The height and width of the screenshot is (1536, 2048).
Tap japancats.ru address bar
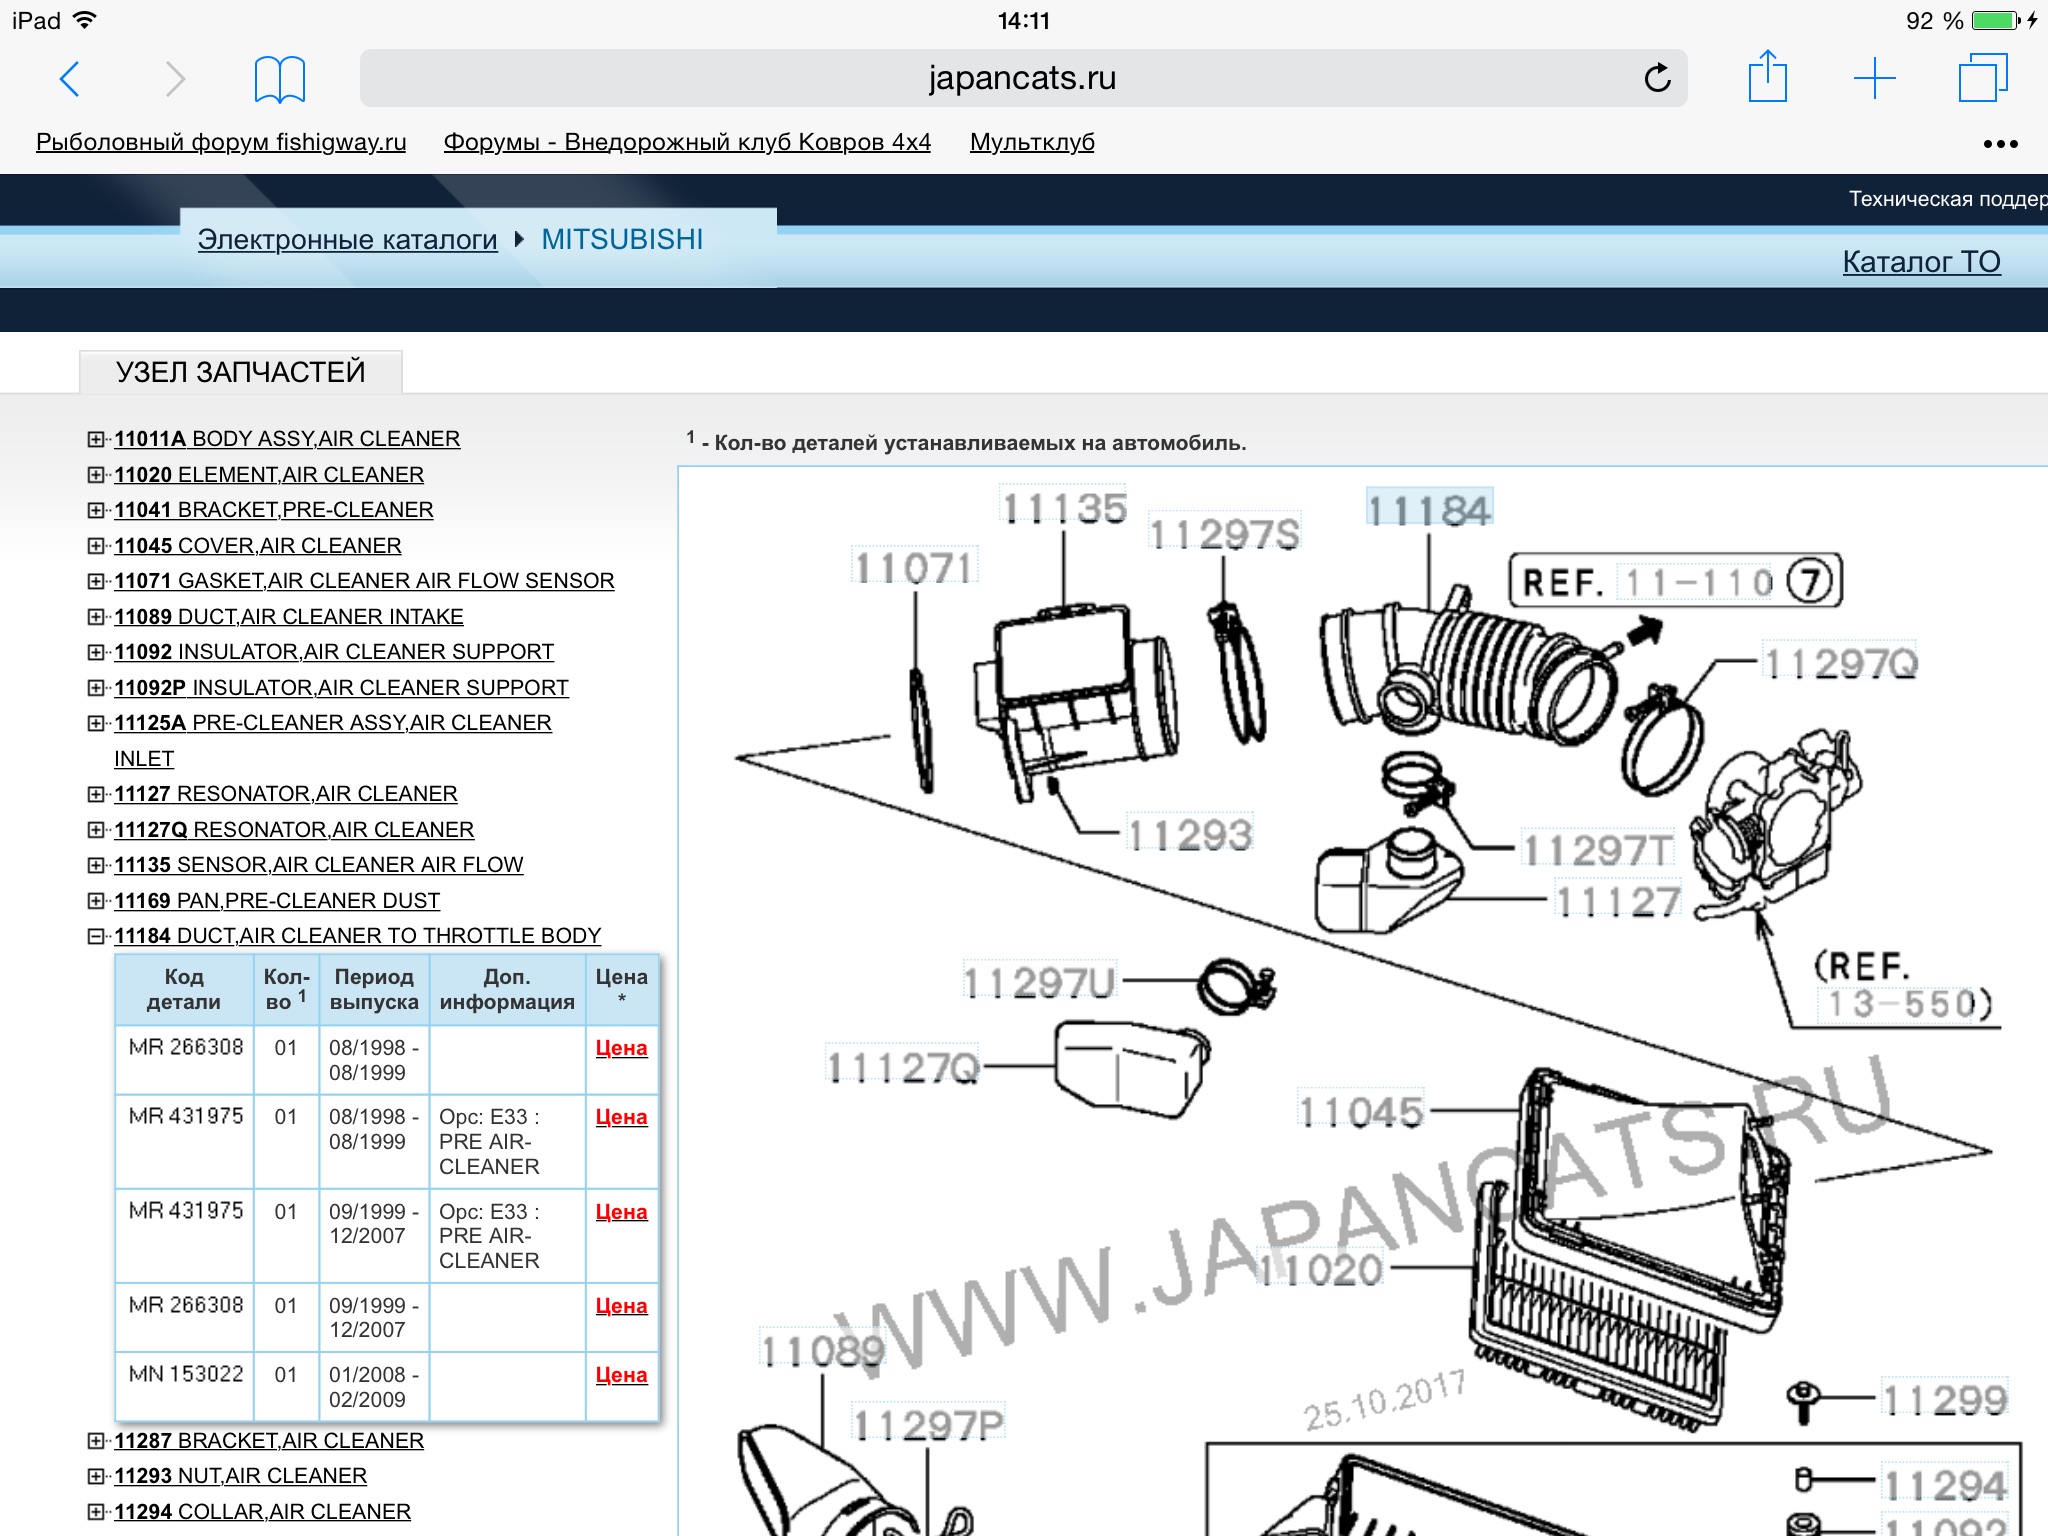pos(1021,78)
